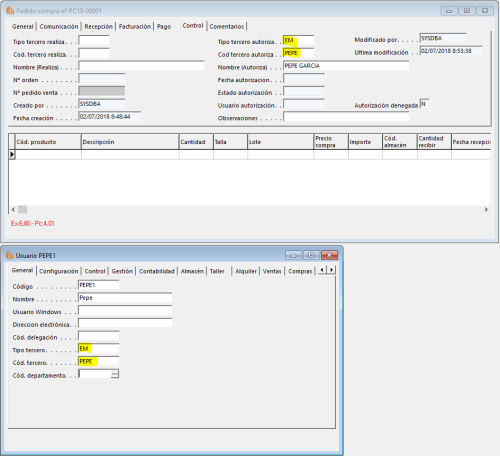The height and width of the screenshot is (456, 500).
Task: Close the Usuario PEPE1 window
Action: [x=329, y=255]
